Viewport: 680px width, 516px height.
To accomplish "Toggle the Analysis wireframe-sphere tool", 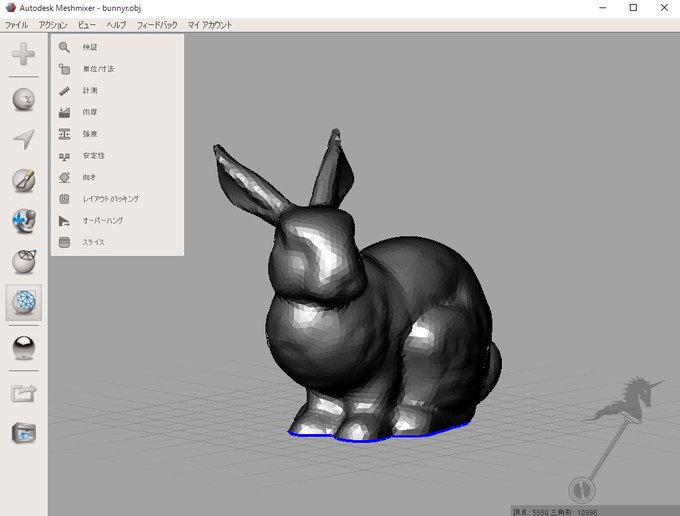I will click(23, 302).
